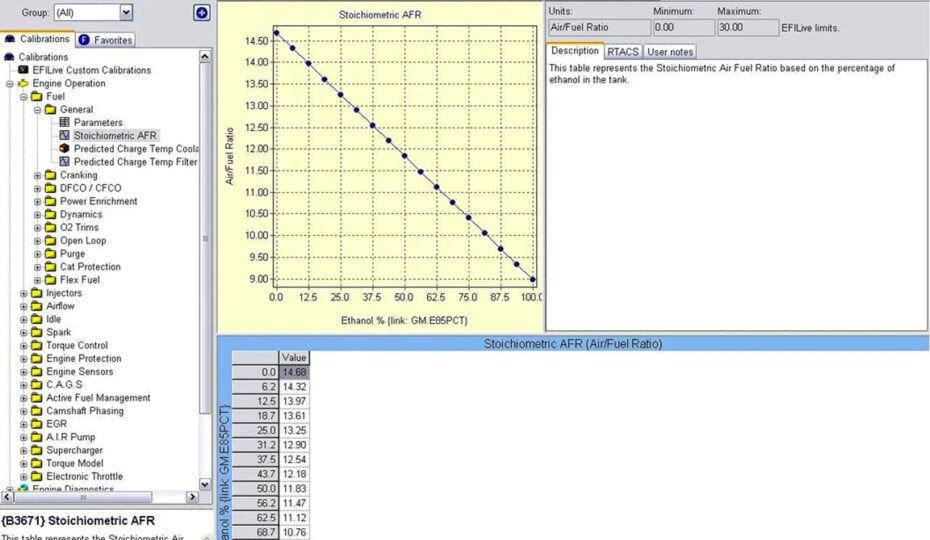Viewport: 930px width, 540px height.
Task: Click the Electronic Throttle folder icon
Action: [x=37, y=476]
